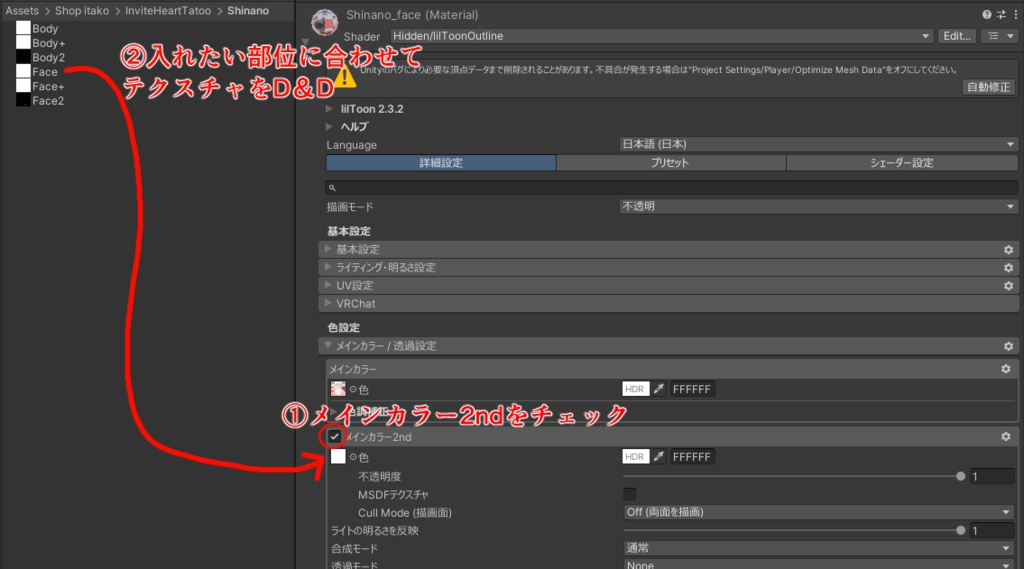Switch to the プリセット tab
The width and height of the screenshot is (1024, 569).
click(671, 163)
